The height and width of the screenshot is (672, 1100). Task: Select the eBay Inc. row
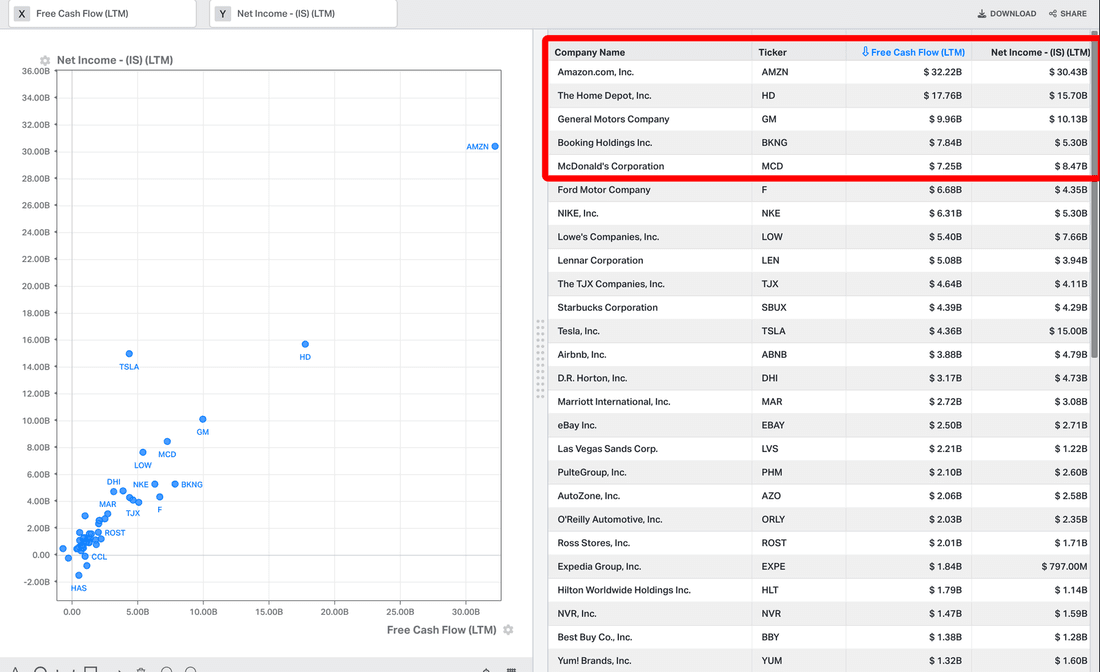pos(819,426)
